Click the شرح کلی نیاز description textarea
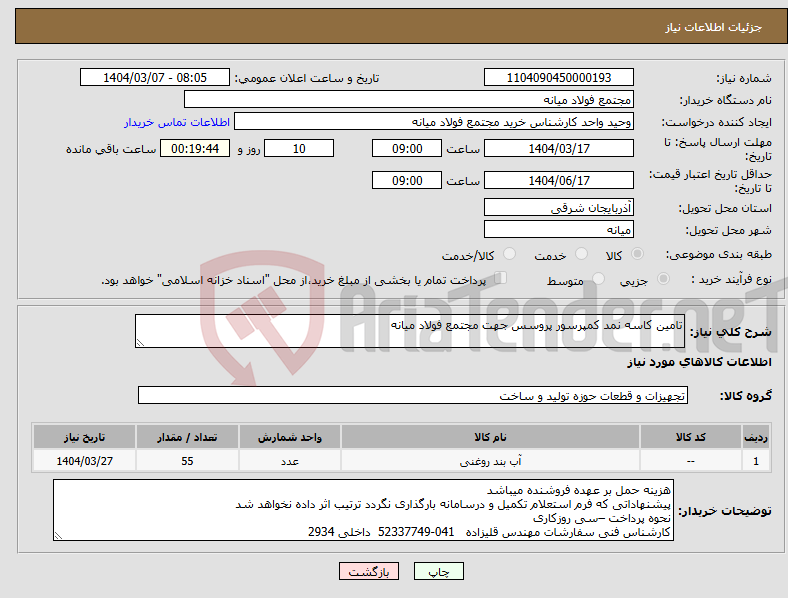 (x=410, y=331)
